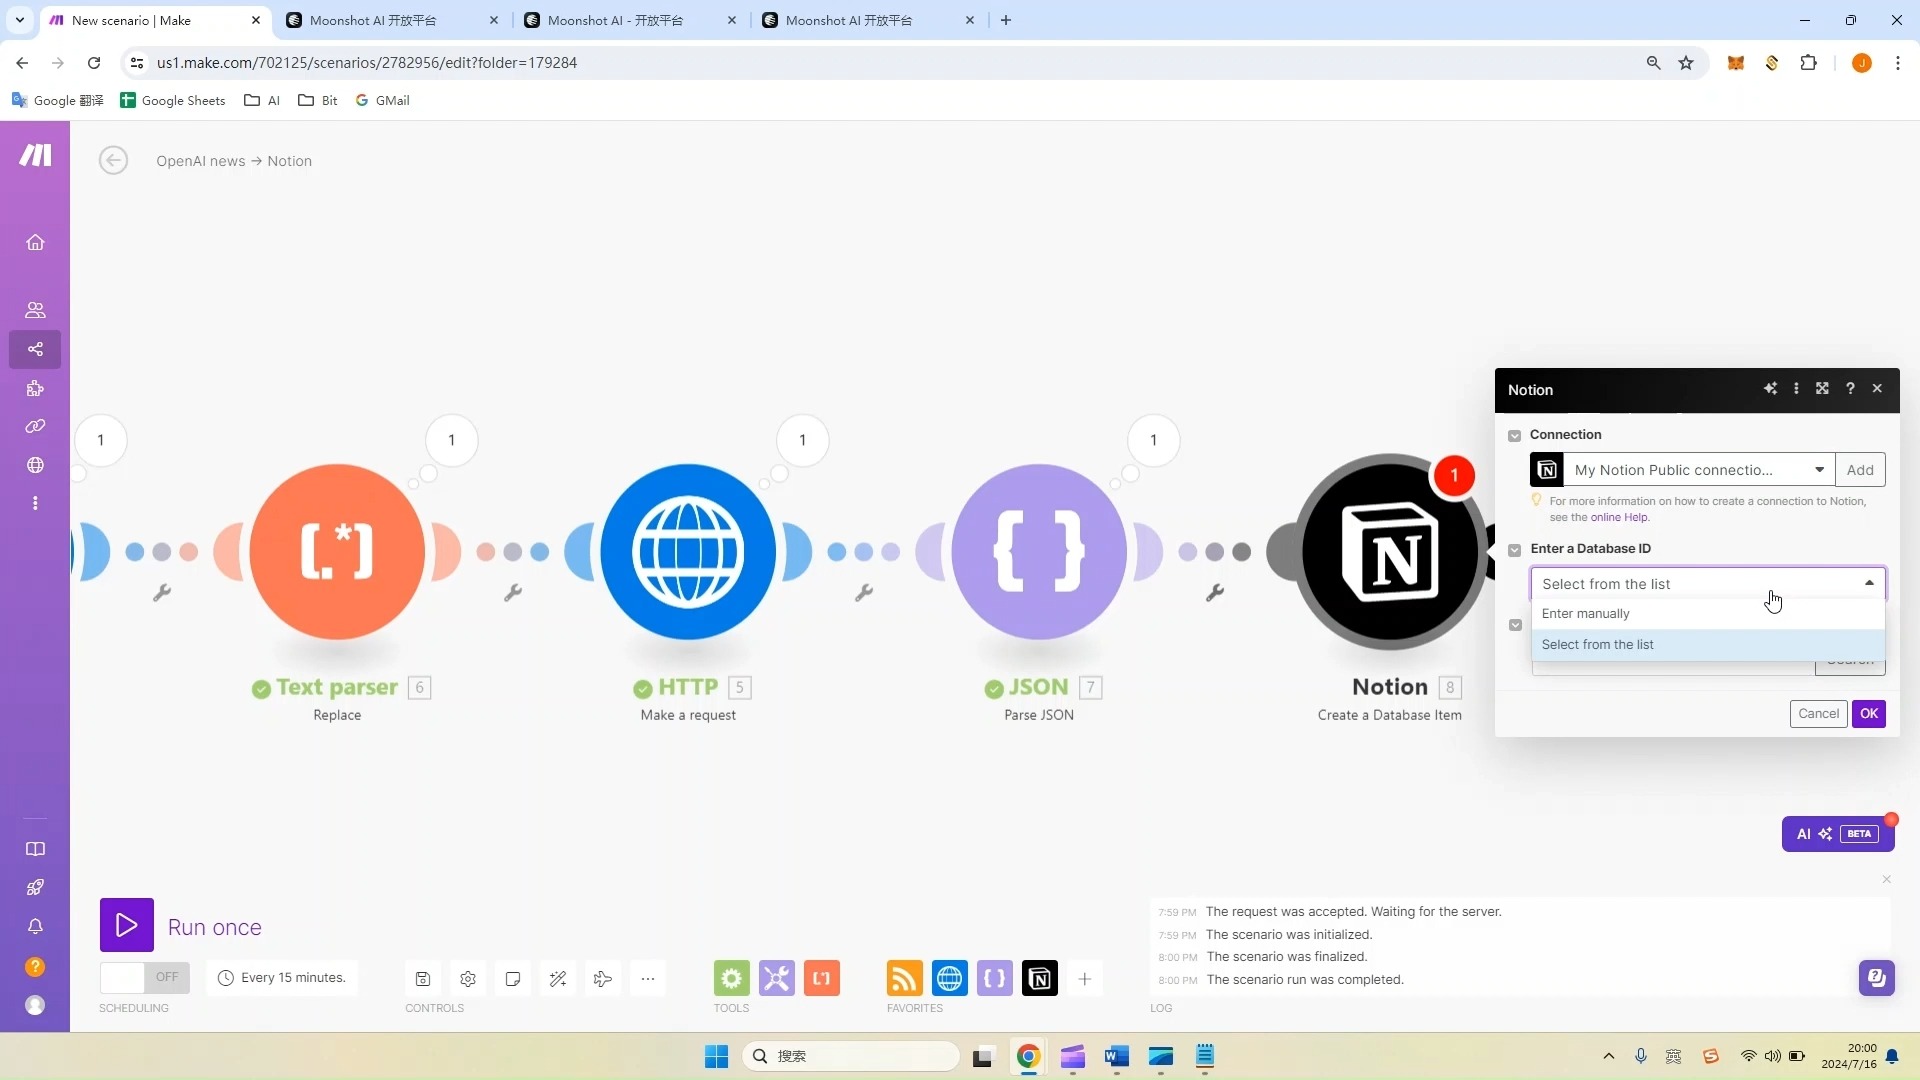The height and width of the screenshot is (1080, 1920).
Task: Click the Explain flow airplane icon
Action: (x=603, y=979)
